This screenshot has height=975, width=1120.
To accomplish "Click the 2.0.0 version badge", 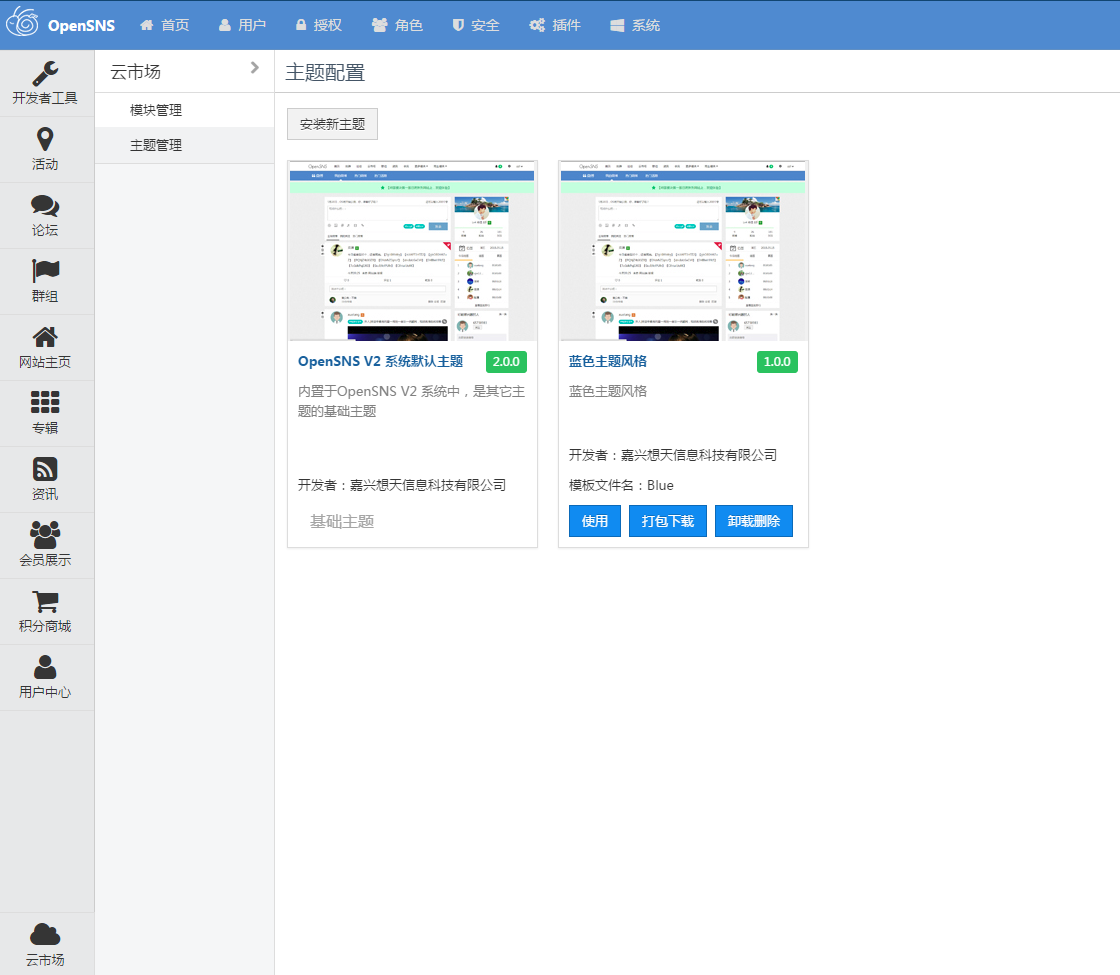I will 506,361.
